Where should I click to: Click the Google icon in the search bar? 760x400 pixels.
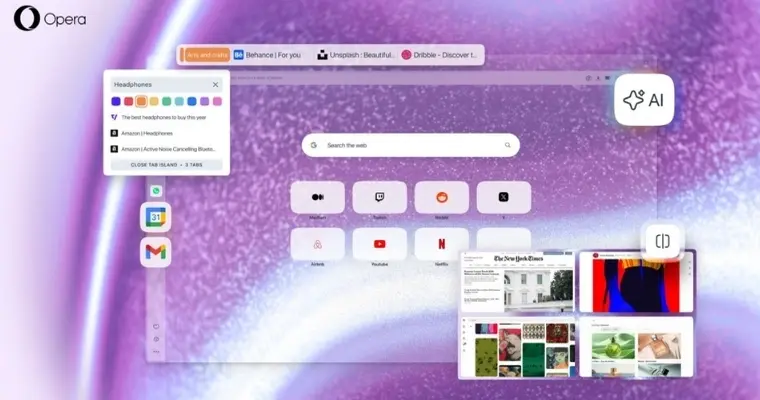[x=314, y=145]
